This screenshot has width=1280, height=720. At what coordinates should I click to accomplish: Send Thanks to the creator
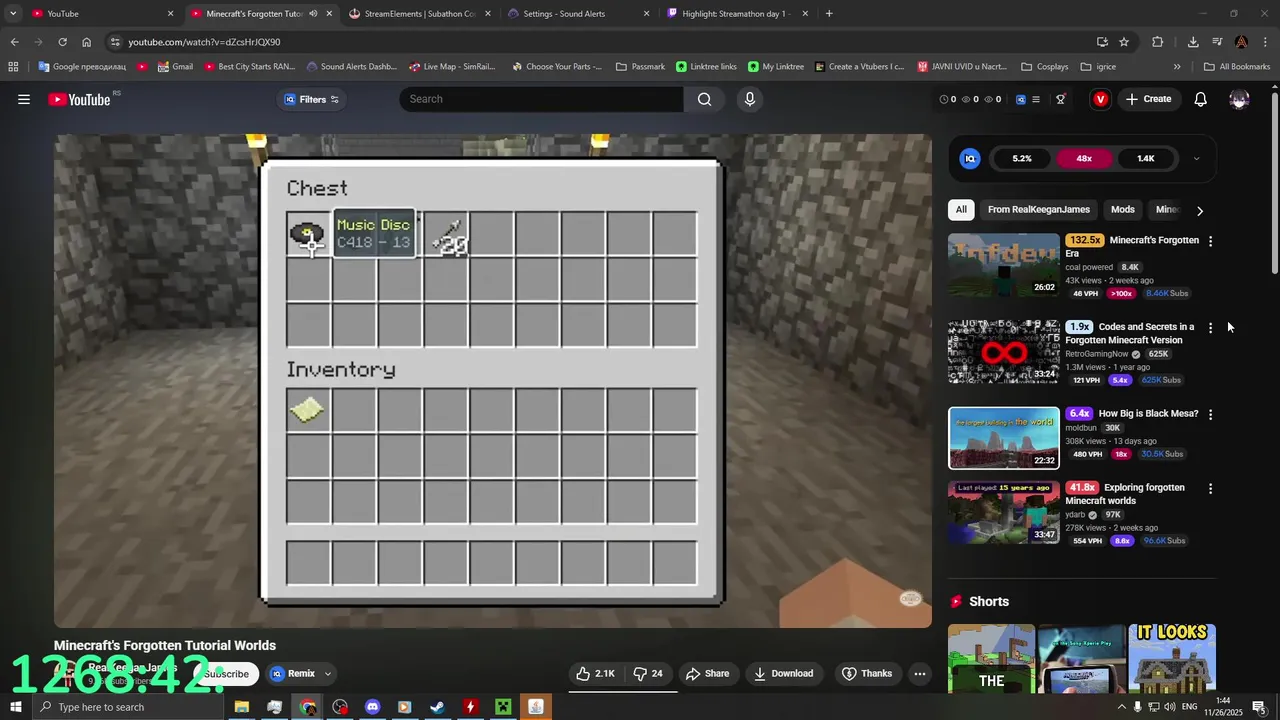[866, 674]
